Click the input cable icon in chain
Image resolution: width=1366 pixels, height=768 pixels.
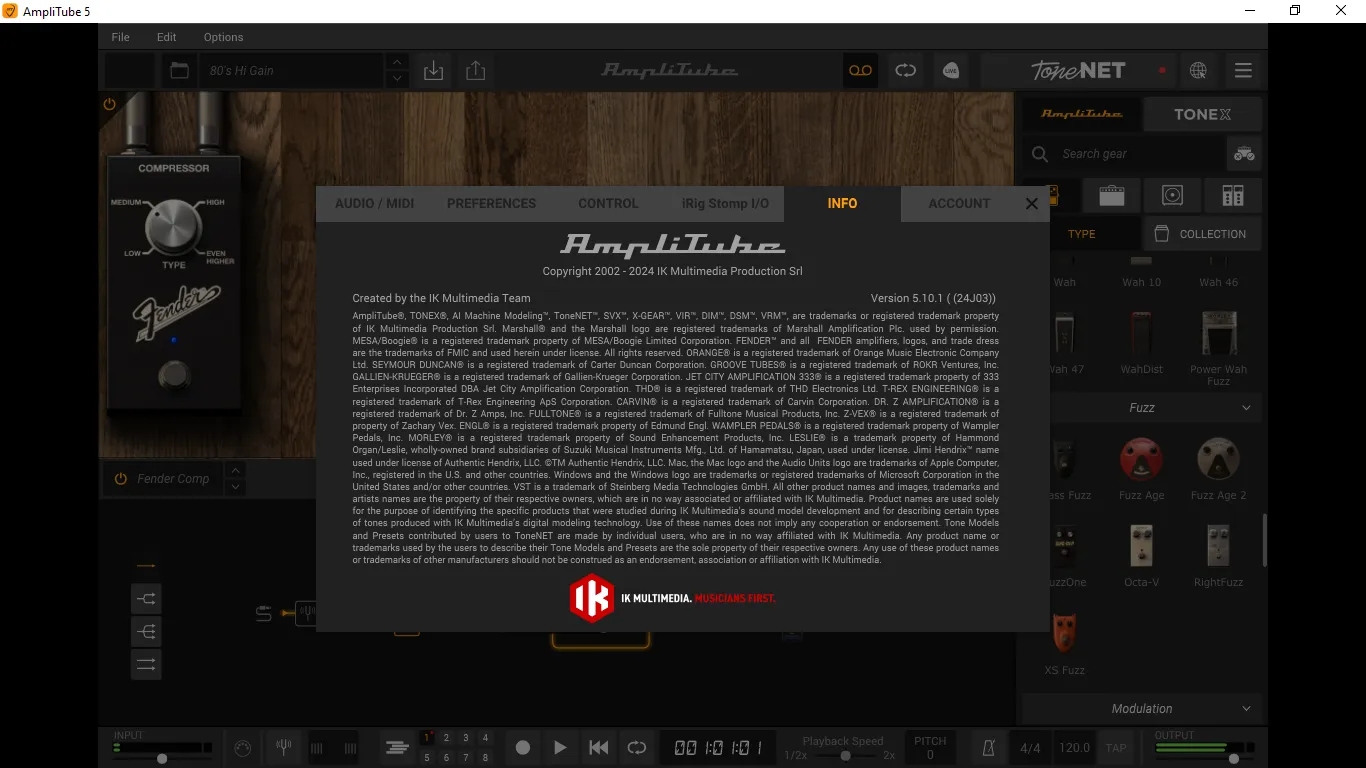tap(264, 613)
